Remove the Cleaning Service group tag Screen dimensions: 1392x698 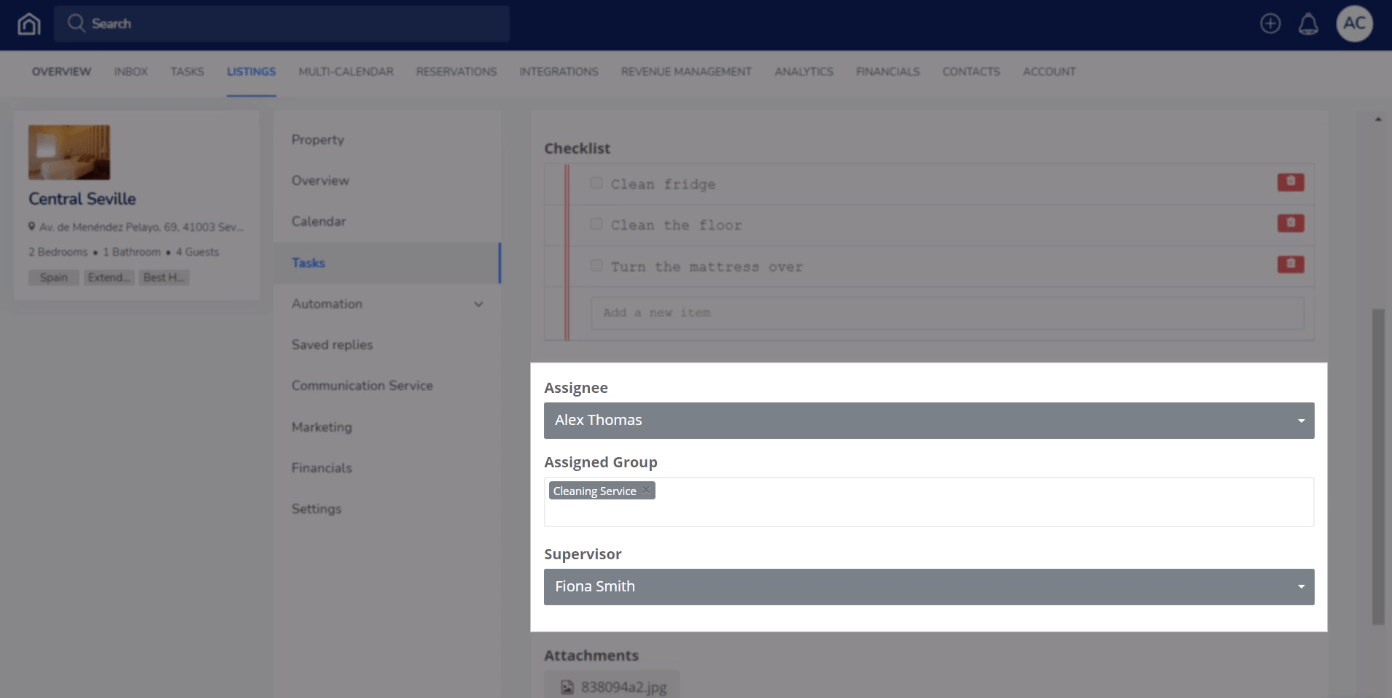click(646, 491)
